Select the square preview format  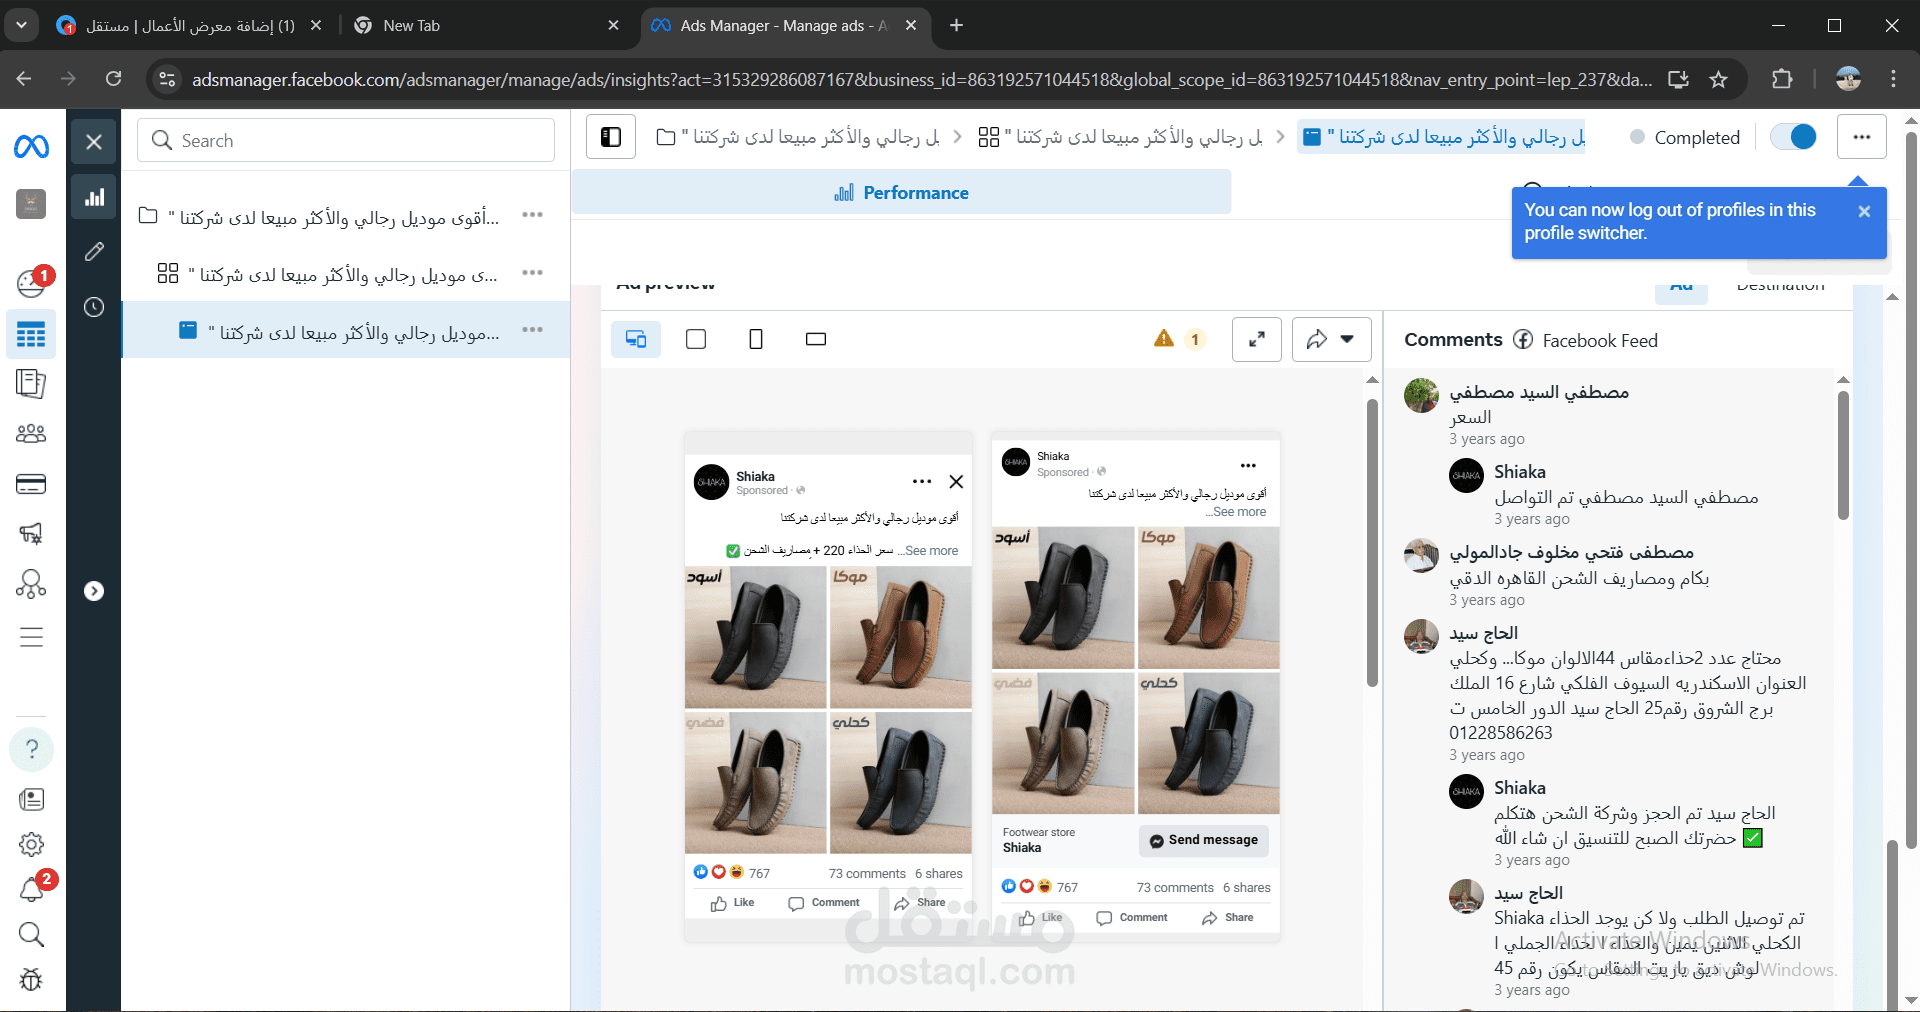point(696,339)
